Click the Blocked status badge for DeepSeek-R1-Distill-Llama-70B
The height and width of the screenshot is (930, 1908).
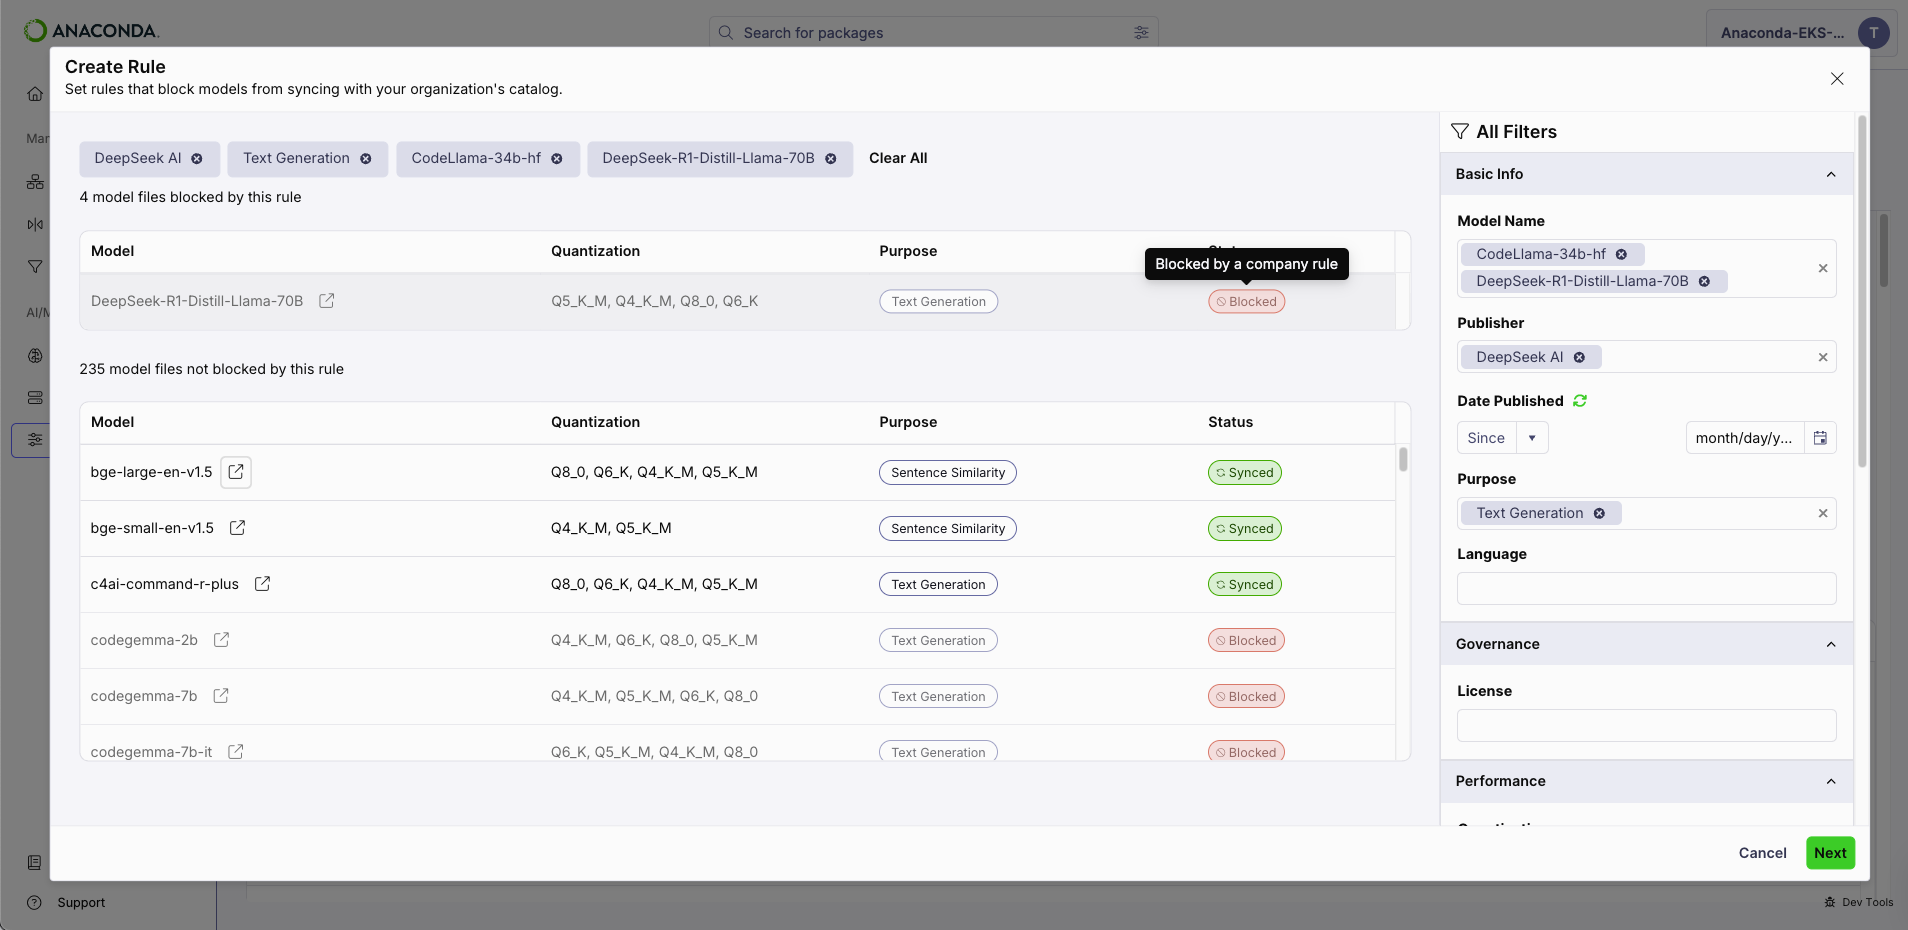1246,301
